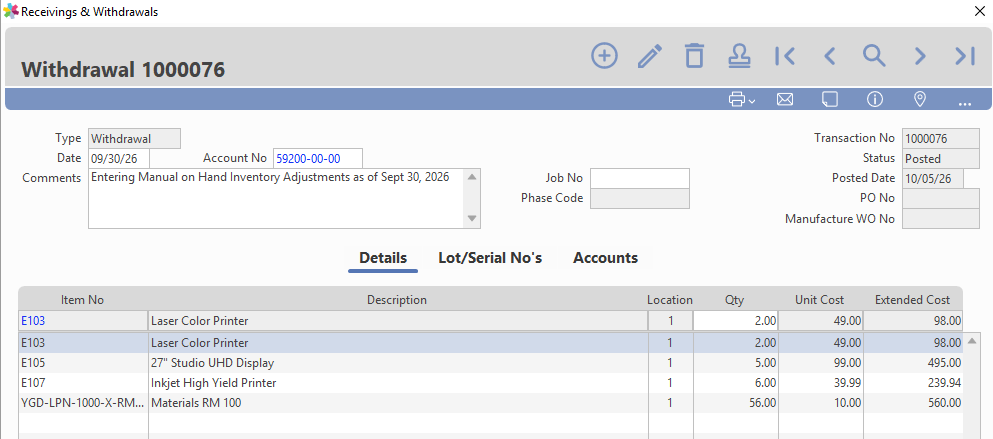Click the stamp post icon
The height and width of the screenshot is (439, 993).
739,56
